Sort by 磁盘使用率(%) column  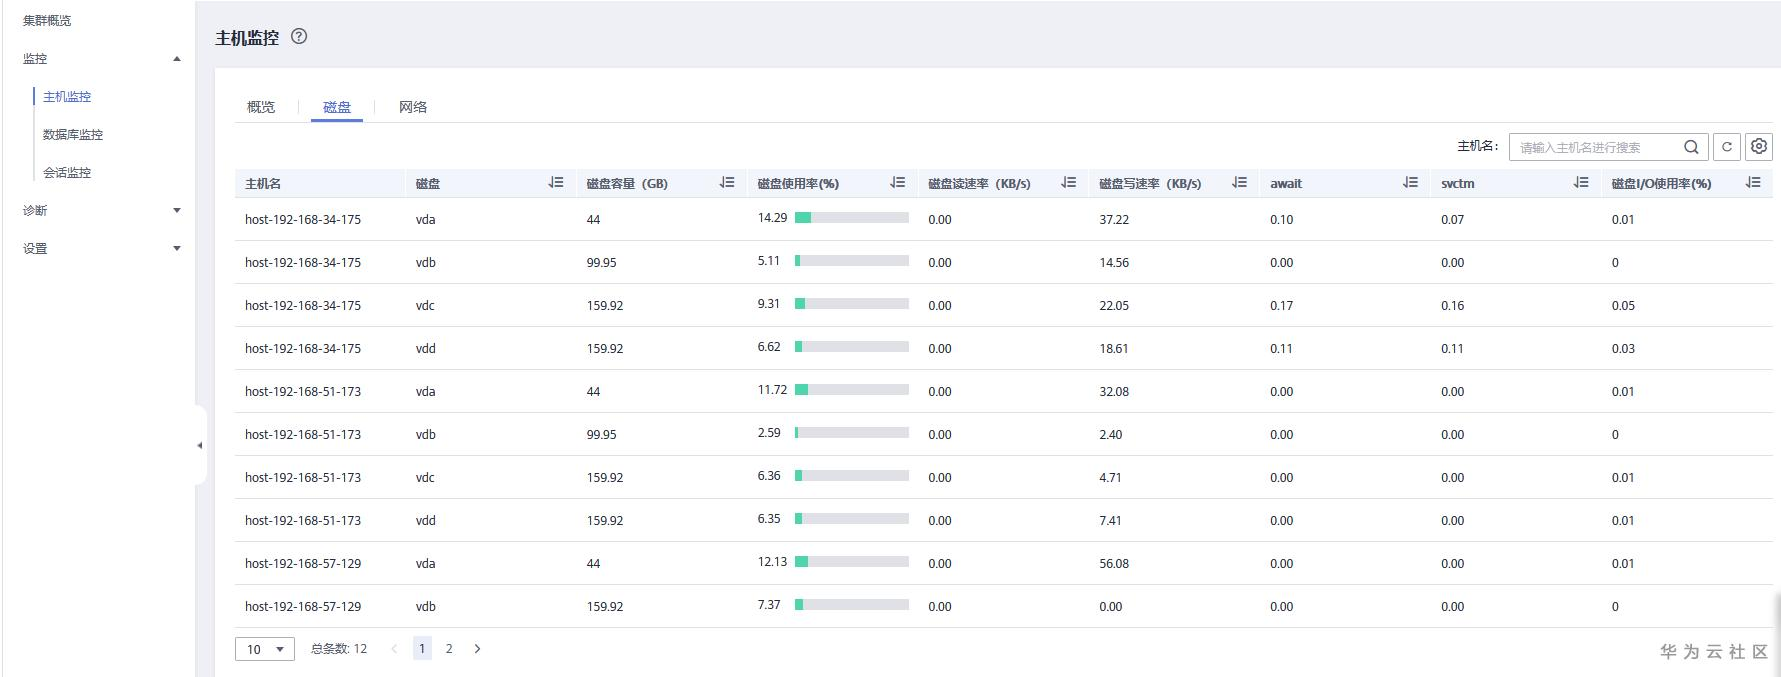tap(898, 183)
